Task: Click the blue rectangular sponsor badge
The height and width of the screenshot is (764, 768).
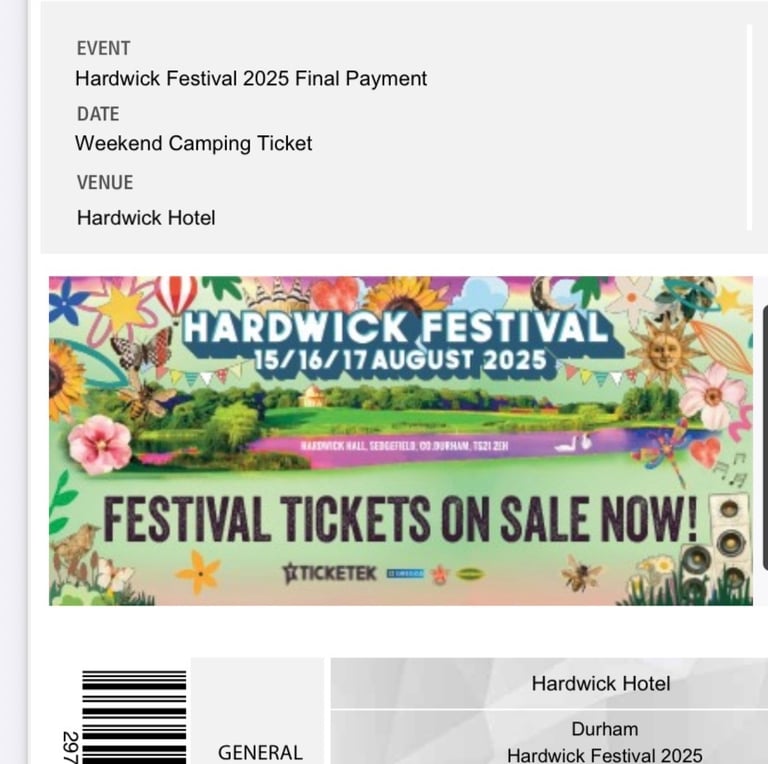Action: (405, 573)
